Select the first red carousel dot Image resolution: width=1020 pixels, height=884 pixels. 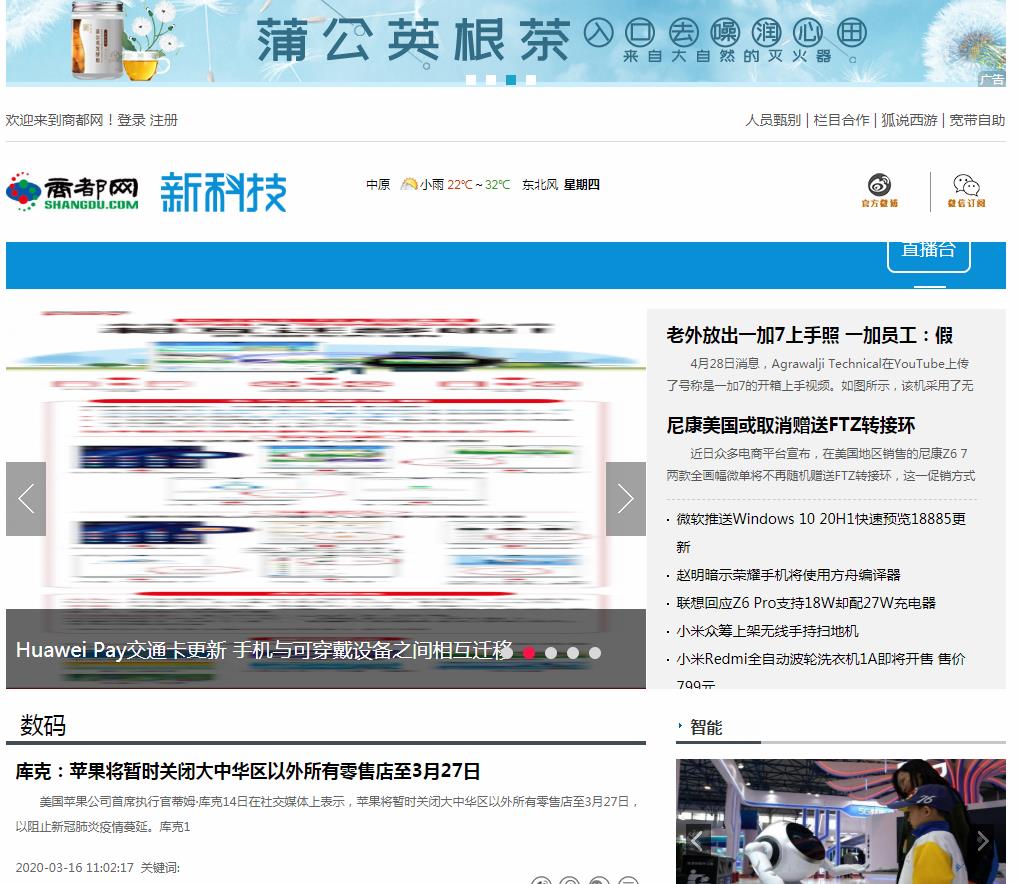pyautogui.click(x=529, y=652)
